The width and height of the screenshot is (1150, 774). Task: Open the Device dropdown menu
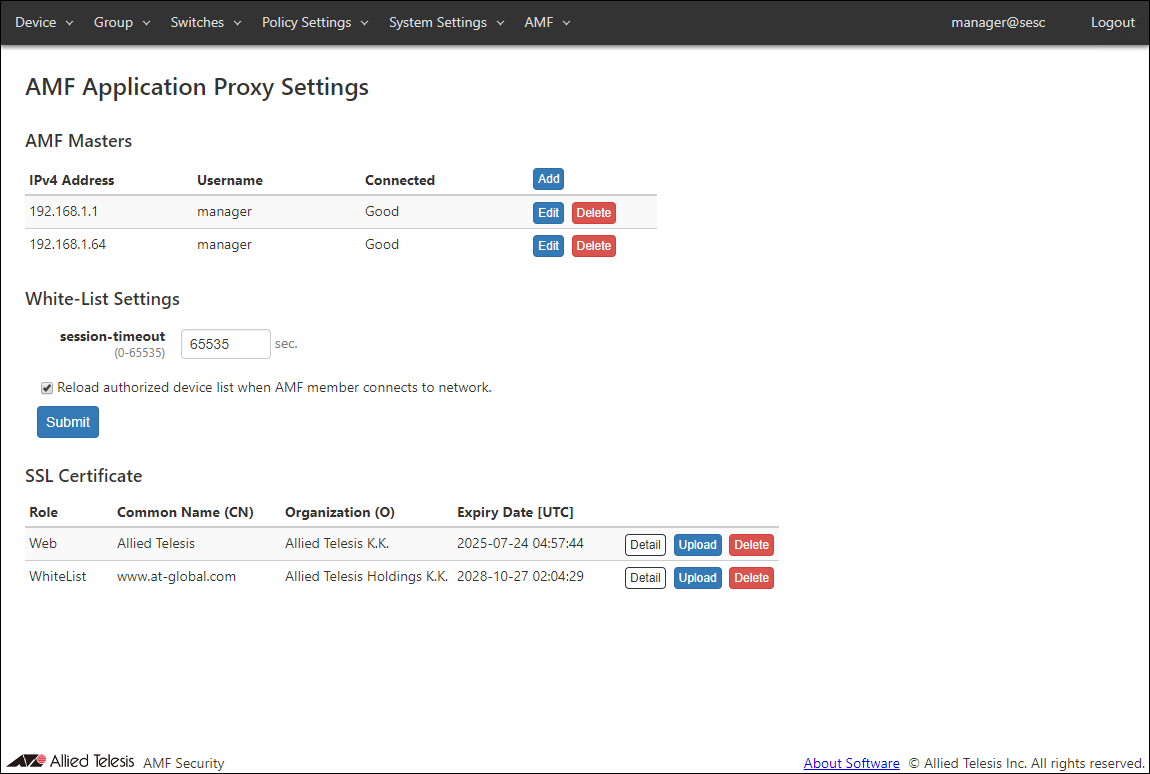coord(44,22)
